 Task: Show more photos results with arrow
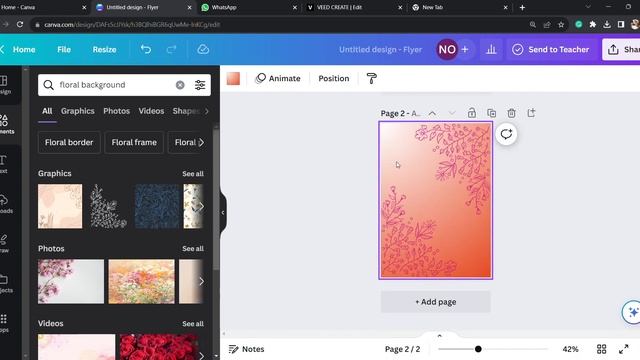(201, 282)
